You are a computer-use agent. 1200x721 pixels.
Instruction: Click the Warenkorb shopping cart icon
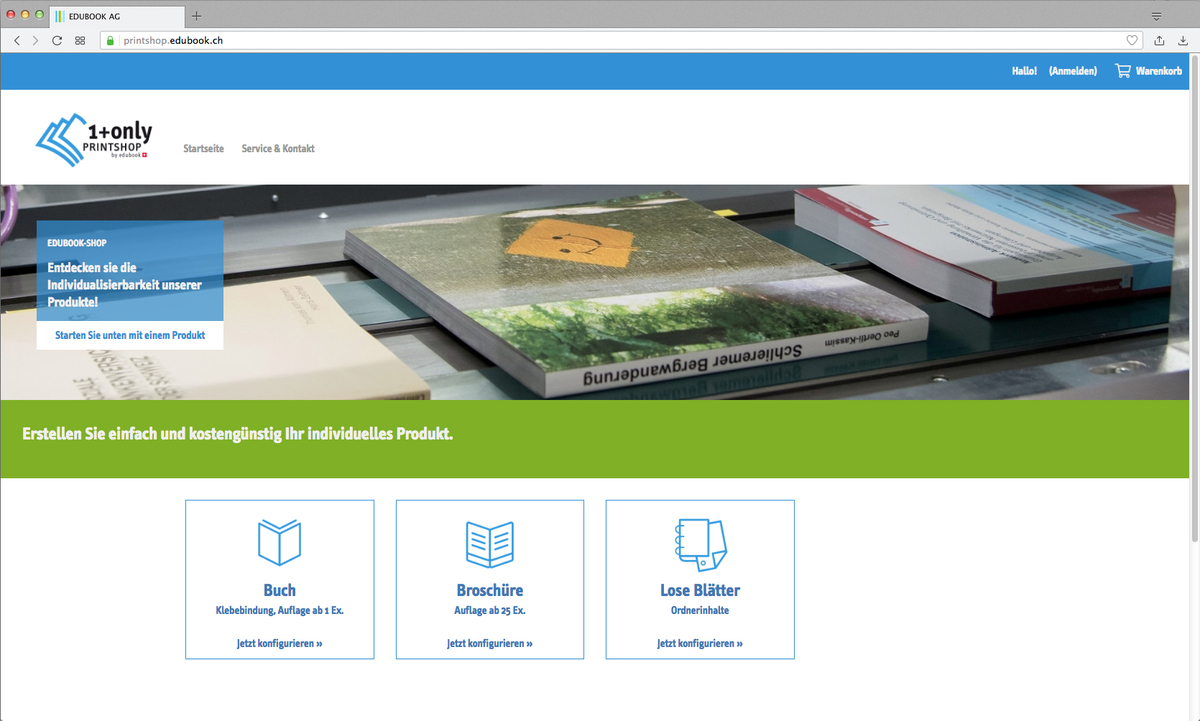(x=1123, y=71)
